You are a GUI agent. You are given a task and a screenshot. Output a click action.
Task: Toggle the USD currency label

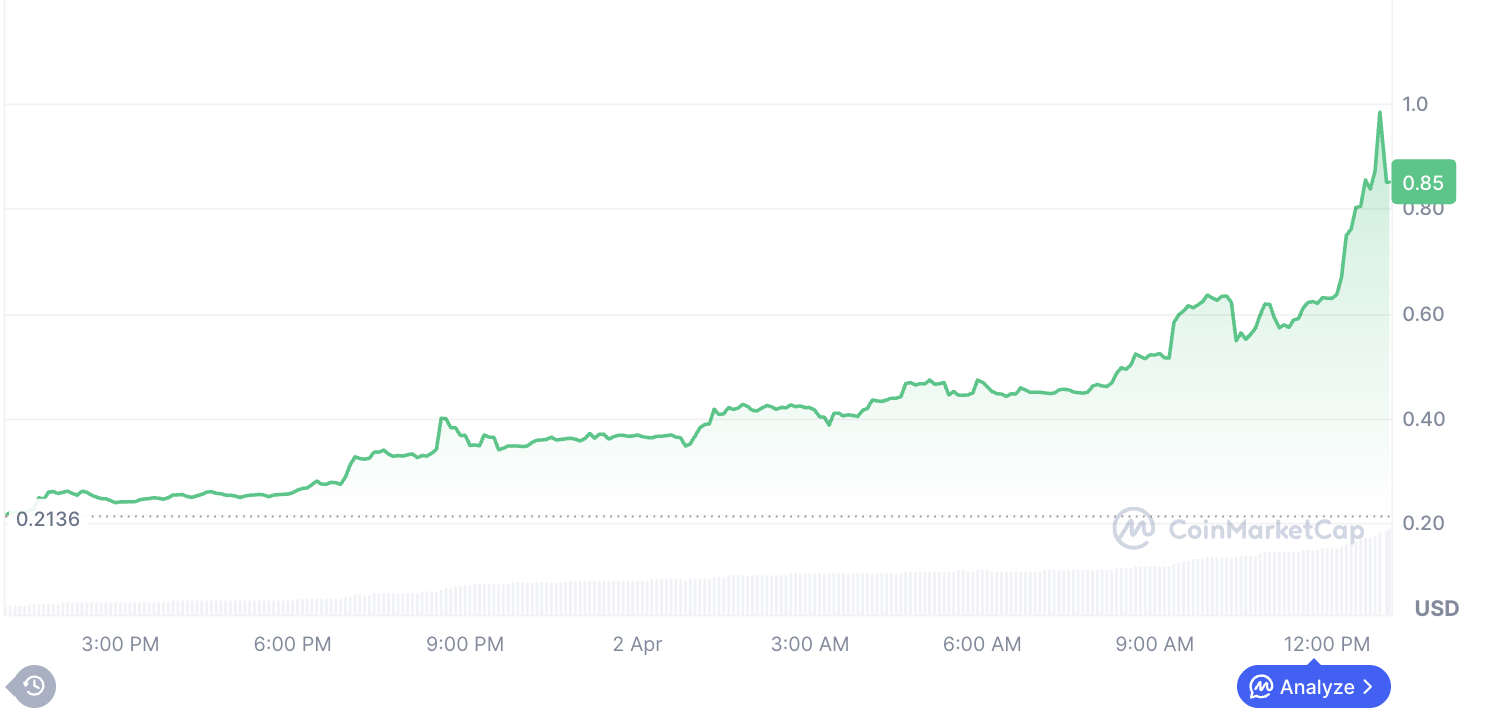1436,607
